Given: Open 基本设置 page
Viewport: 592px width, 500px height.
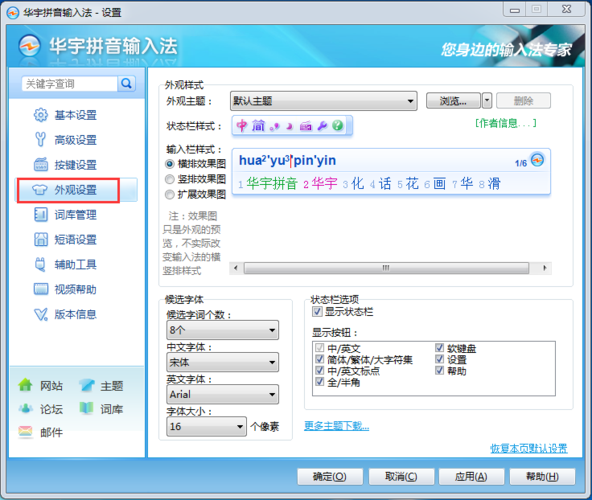Looking at the screenshot, I should [76, 115].
